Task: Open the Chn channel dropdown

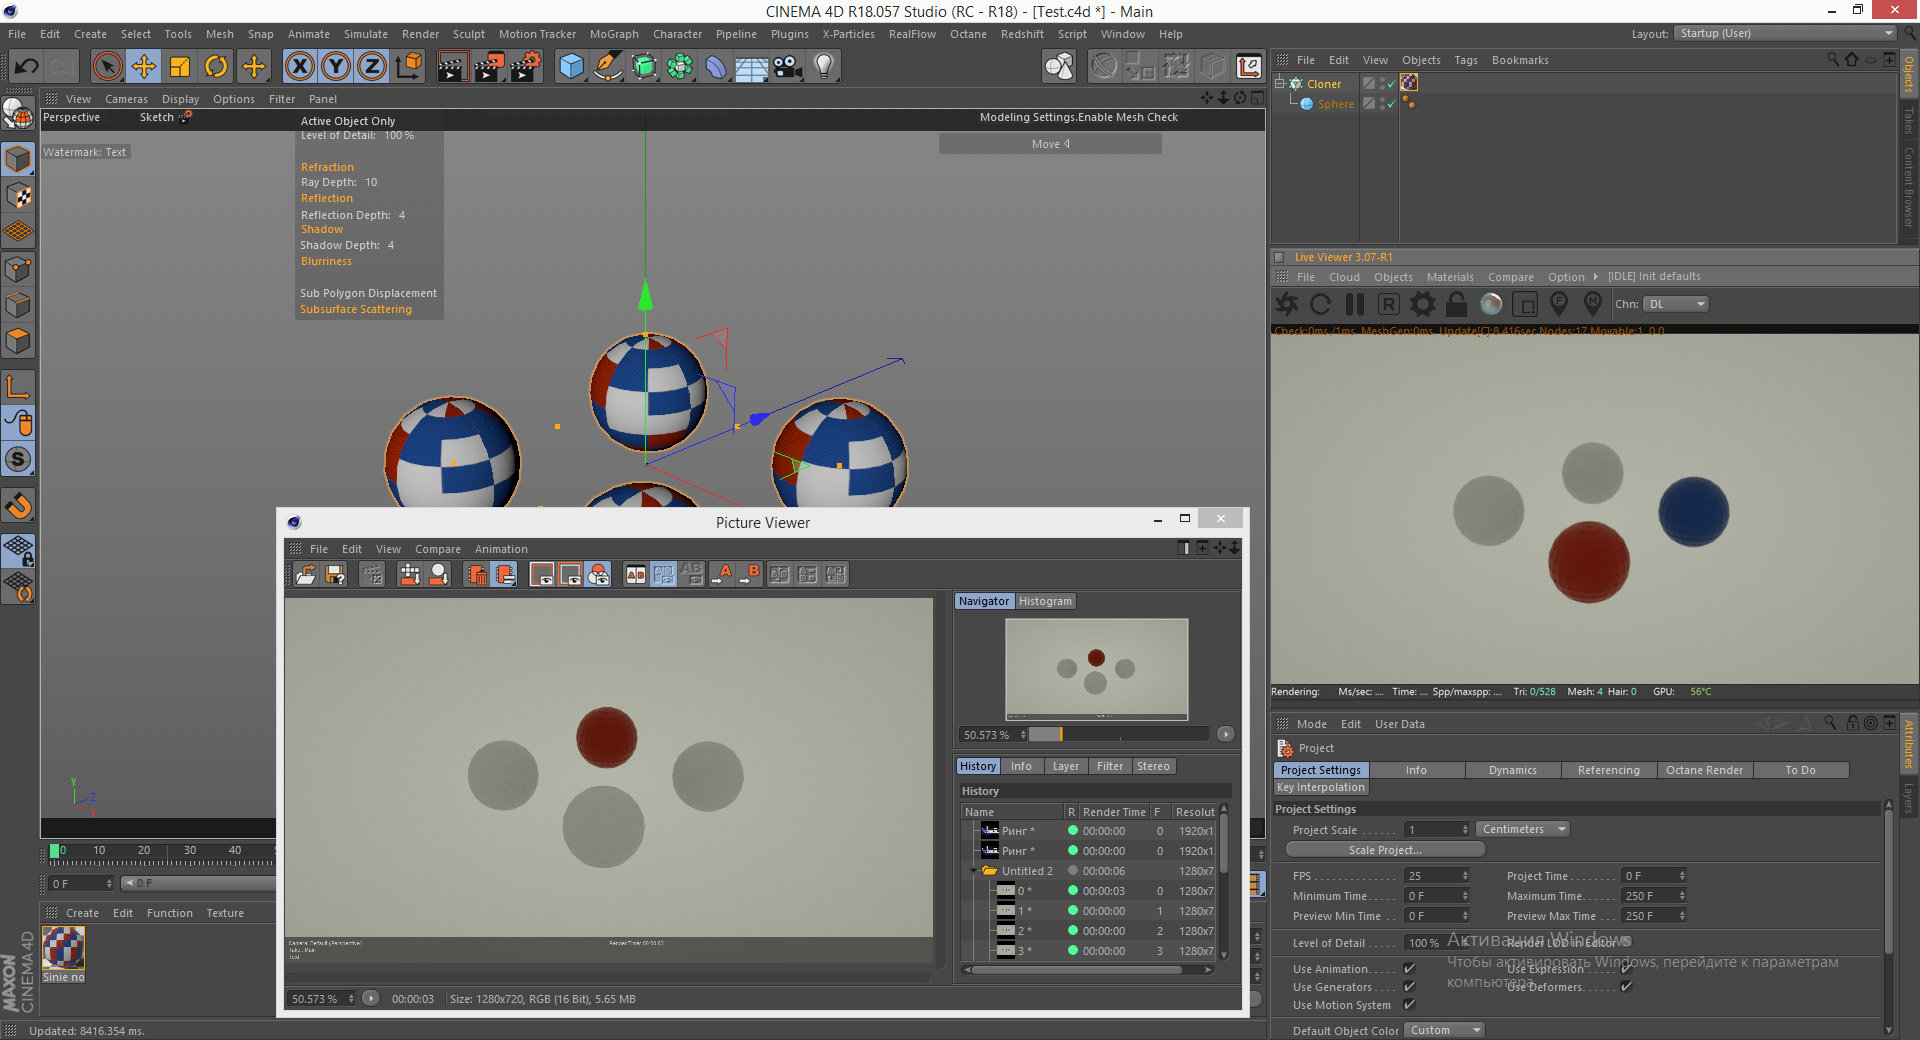Action: [x=1676, y=304]
